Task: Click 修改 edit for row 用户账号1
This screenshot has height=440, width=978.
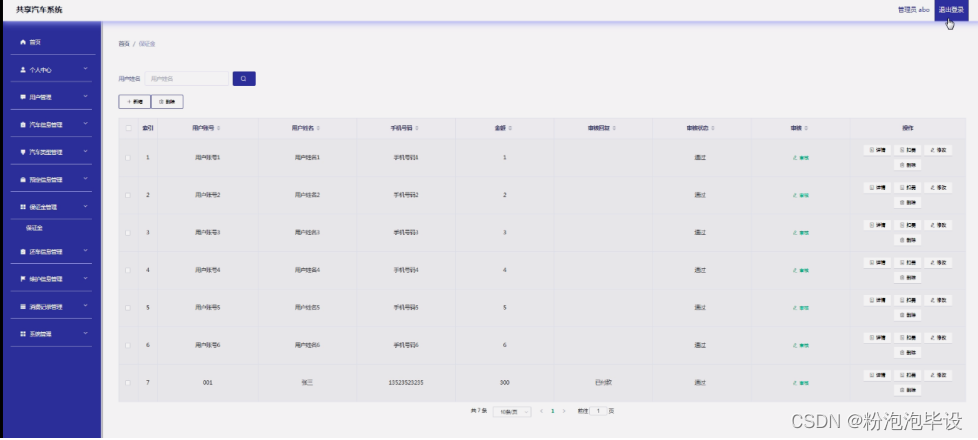Action: pos(938,150)
